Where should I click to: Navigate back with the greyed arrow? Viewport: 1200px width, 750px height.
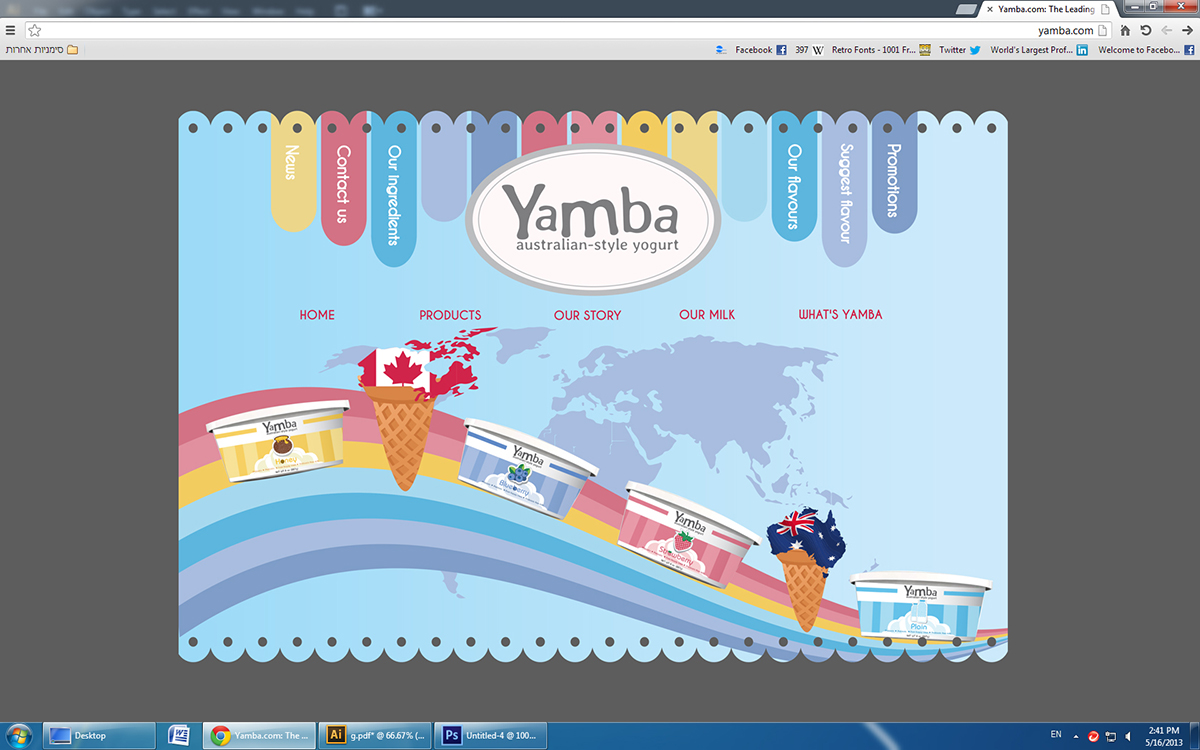tap(1166, 30)
